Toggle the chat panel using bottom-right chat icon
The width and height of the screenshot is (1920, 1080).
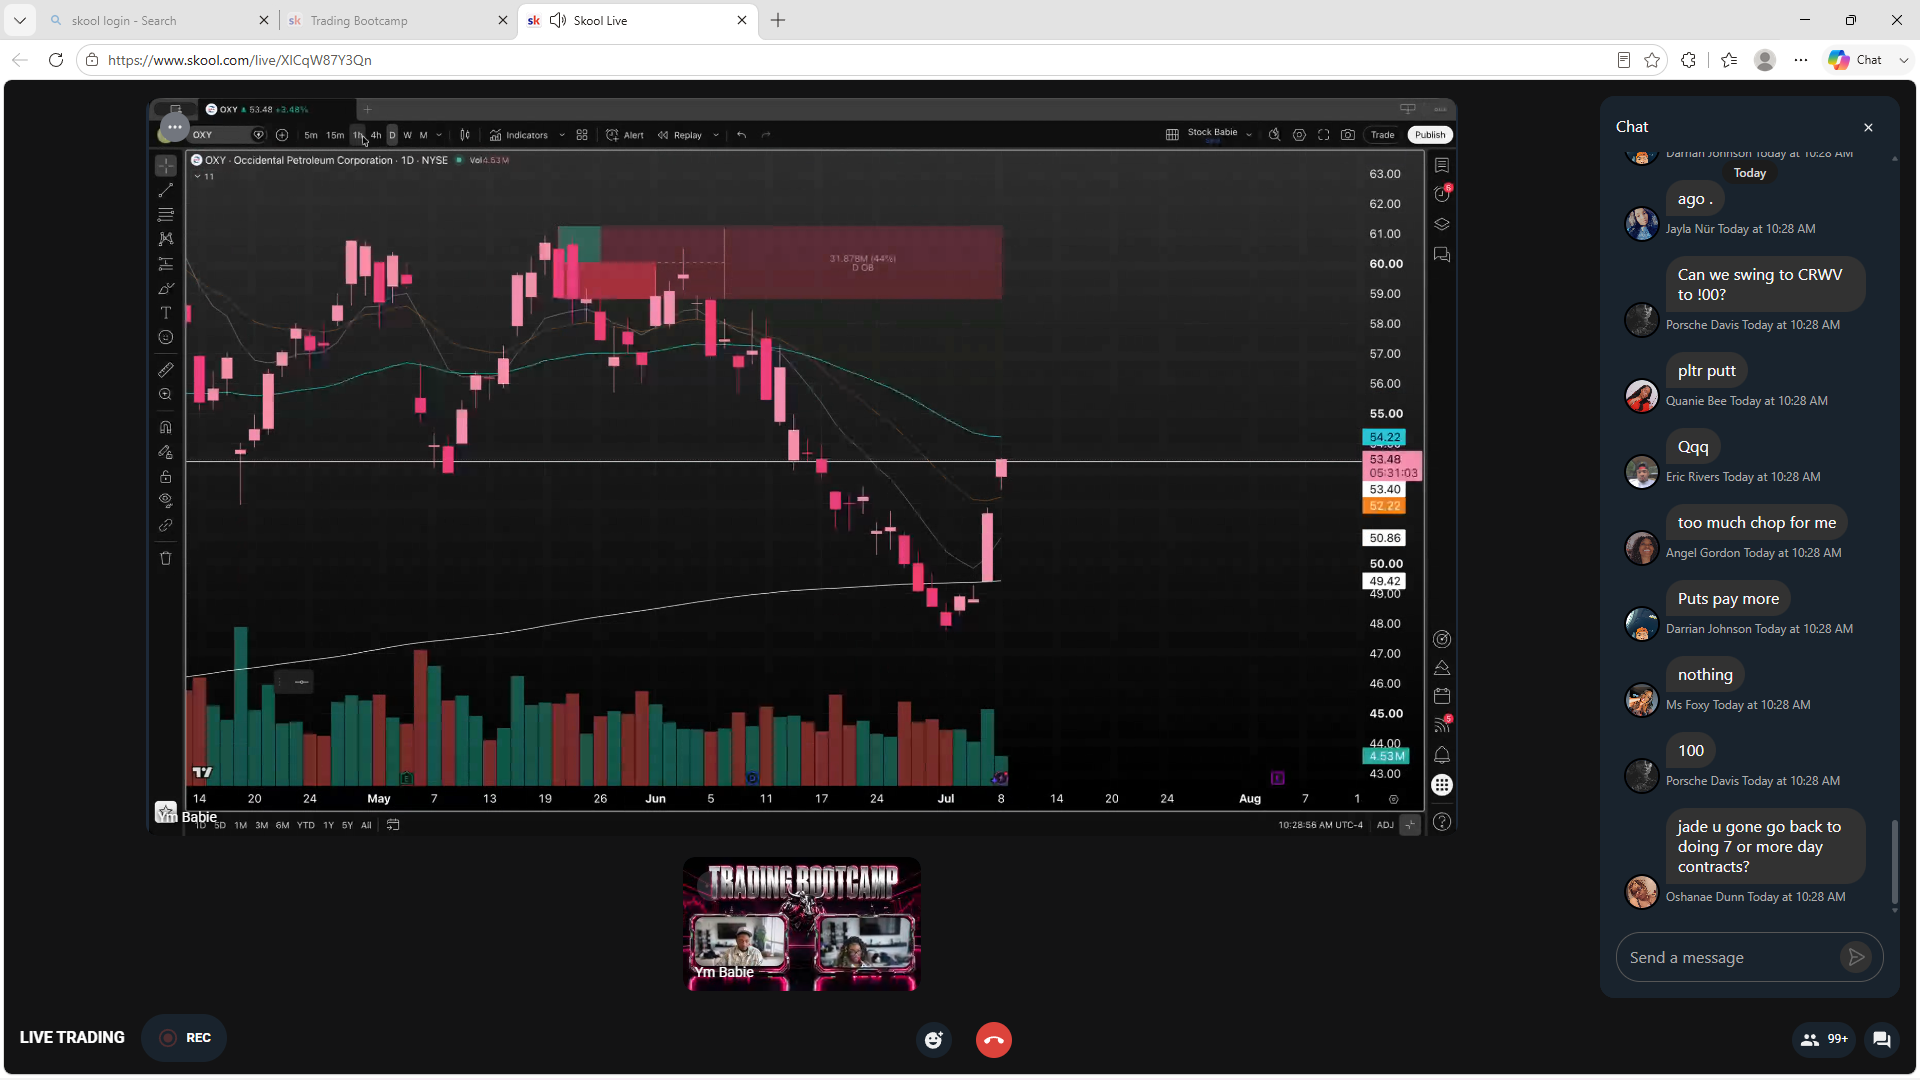click(x=1881, y=1039)
